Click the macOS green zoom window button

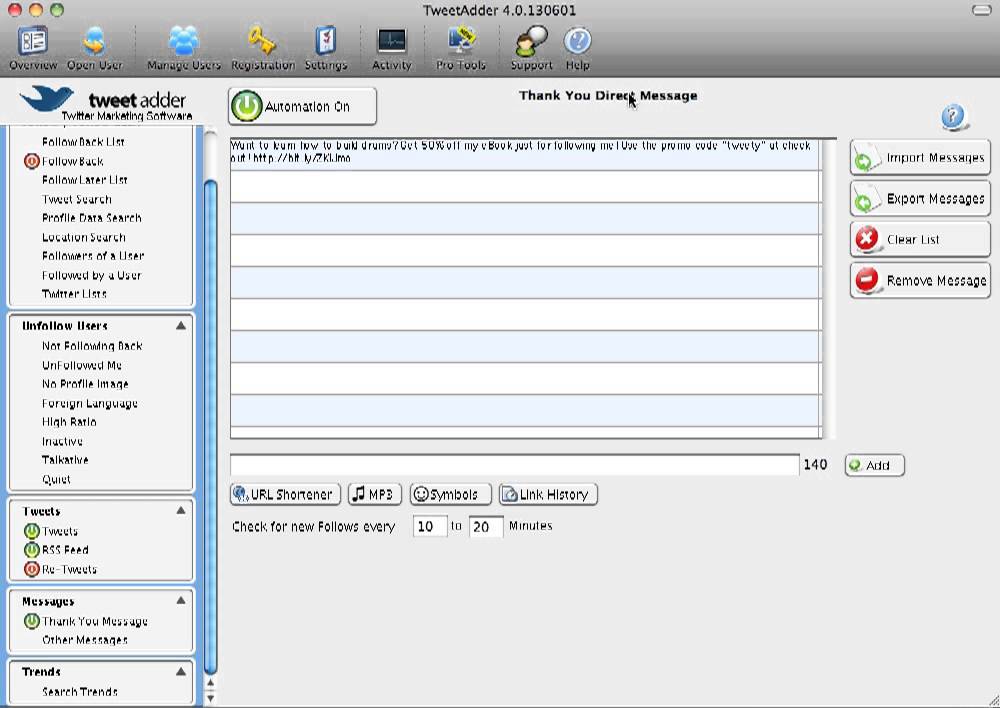pyautogui.click(x=57, y=10)
